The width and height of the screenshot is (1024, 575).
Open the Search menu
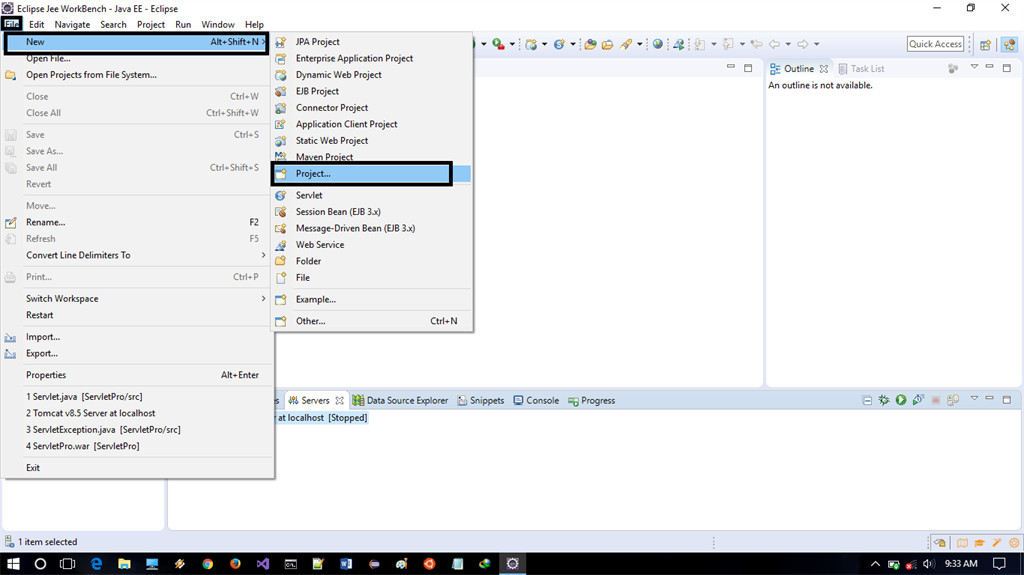point(114,25)
